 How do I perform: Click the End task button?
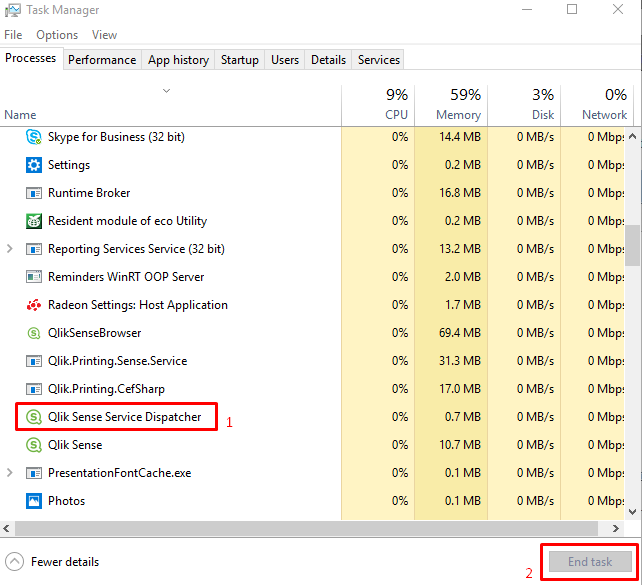coord(589,561)
